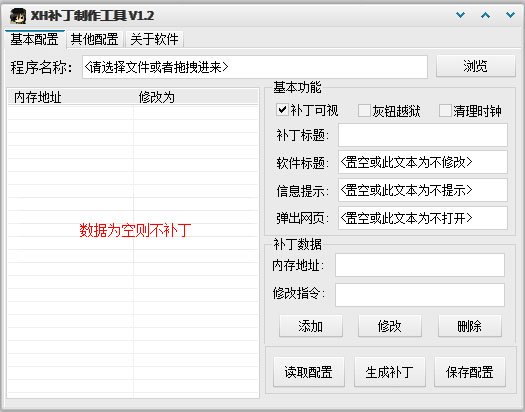The image size is (525, 412).
Task: Click the 添加 button
Action: tap(311, 326)
